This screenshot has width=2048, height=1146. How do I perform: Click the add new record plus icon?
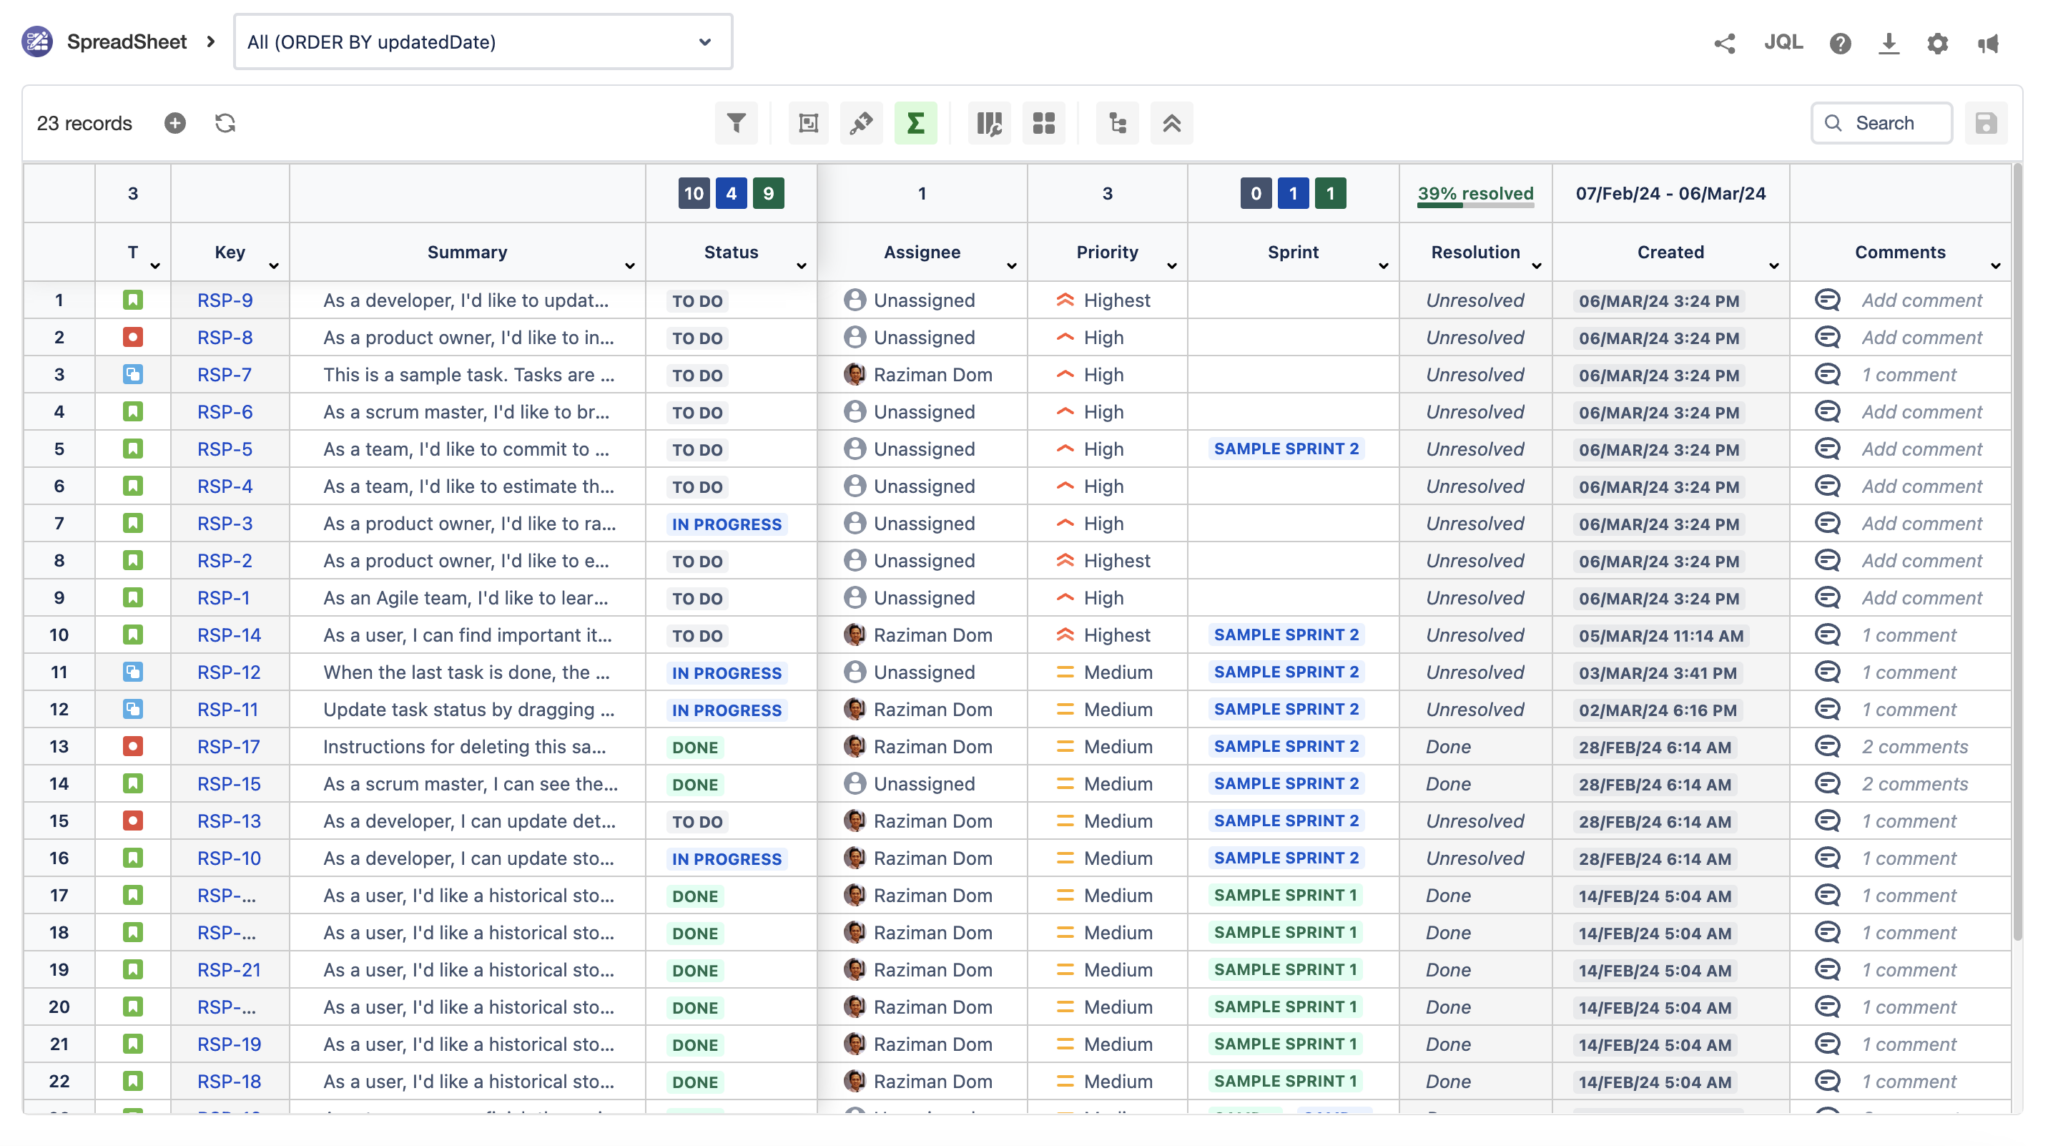click(174, 122)
